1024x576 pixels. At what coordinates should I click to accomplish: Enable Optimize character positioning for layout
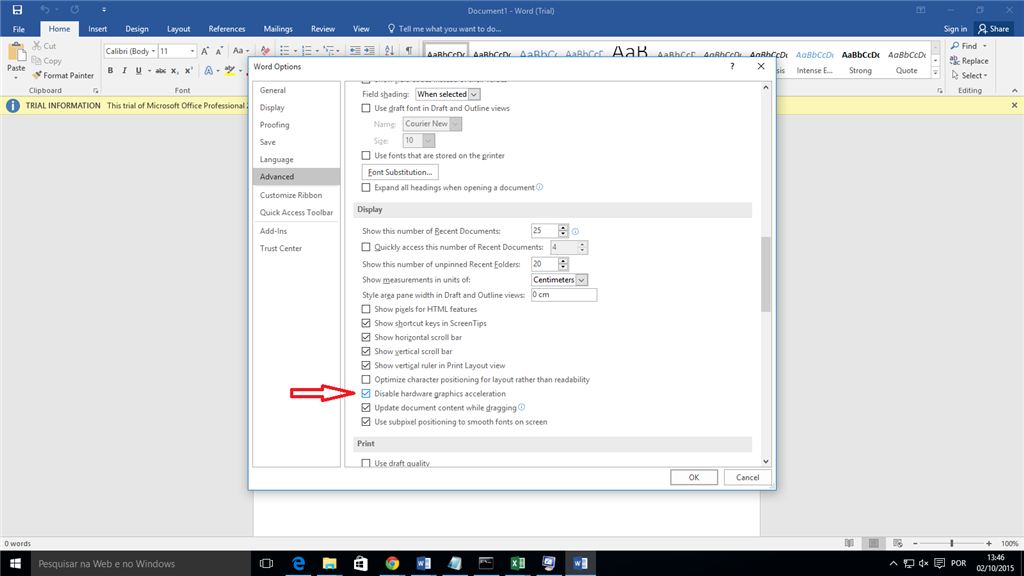pyautogui.click(x=366, y=379)
